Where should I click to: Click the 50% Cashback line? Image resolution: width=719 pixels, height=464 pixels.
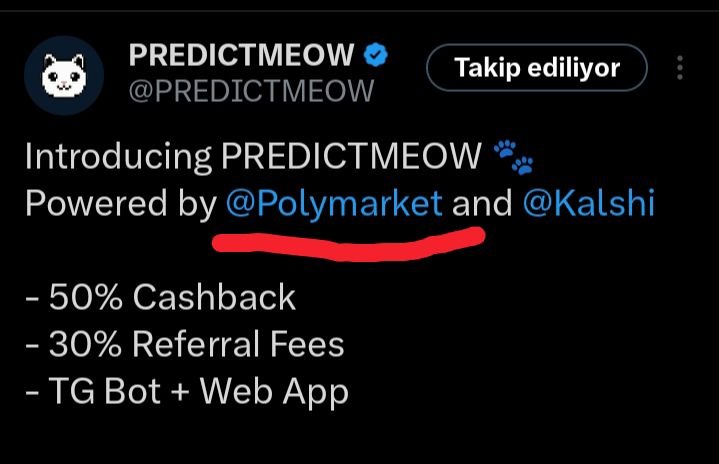(160, 297)
